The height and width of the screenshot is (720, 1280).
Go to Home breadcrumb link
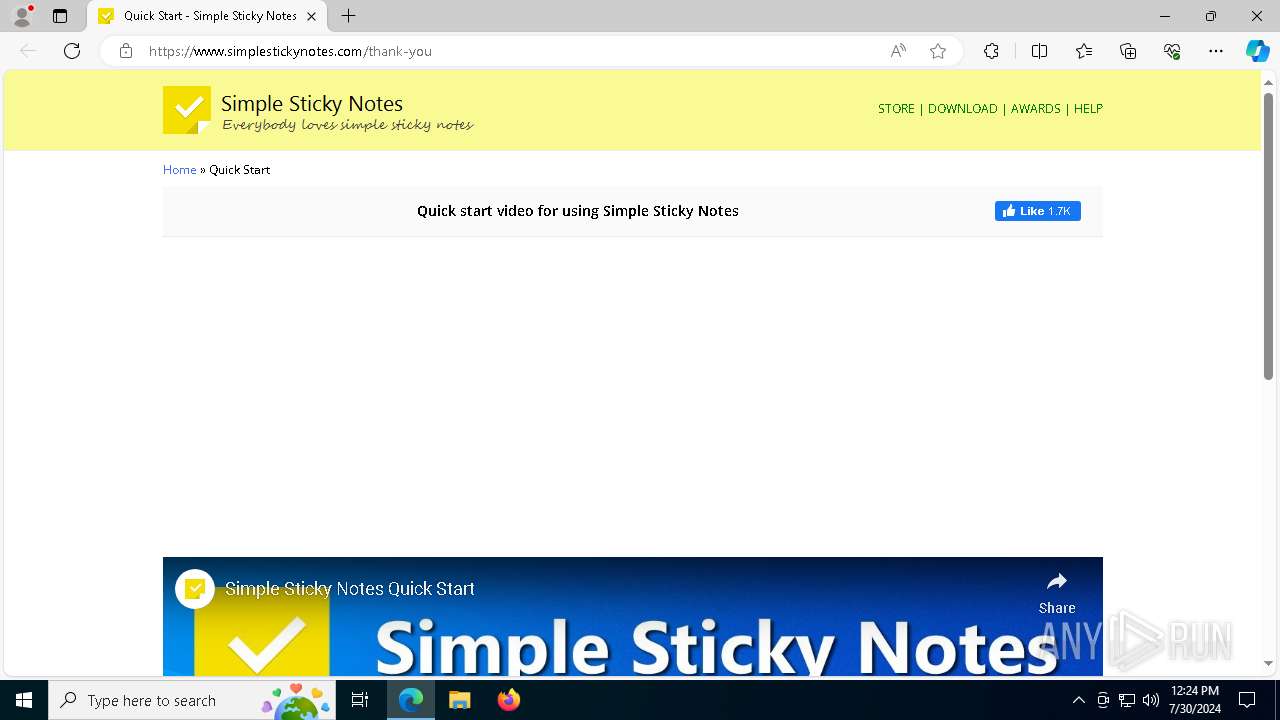tap(179, 170)
